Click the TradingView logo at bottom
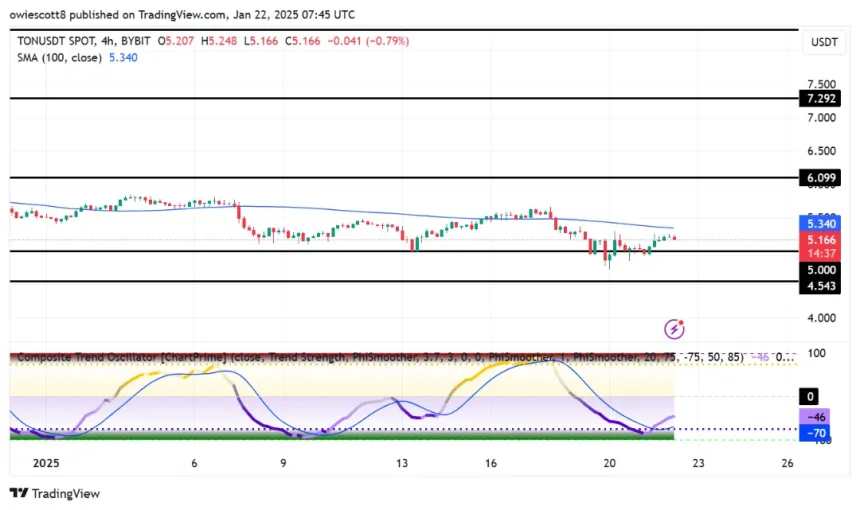 click(55, 494)
